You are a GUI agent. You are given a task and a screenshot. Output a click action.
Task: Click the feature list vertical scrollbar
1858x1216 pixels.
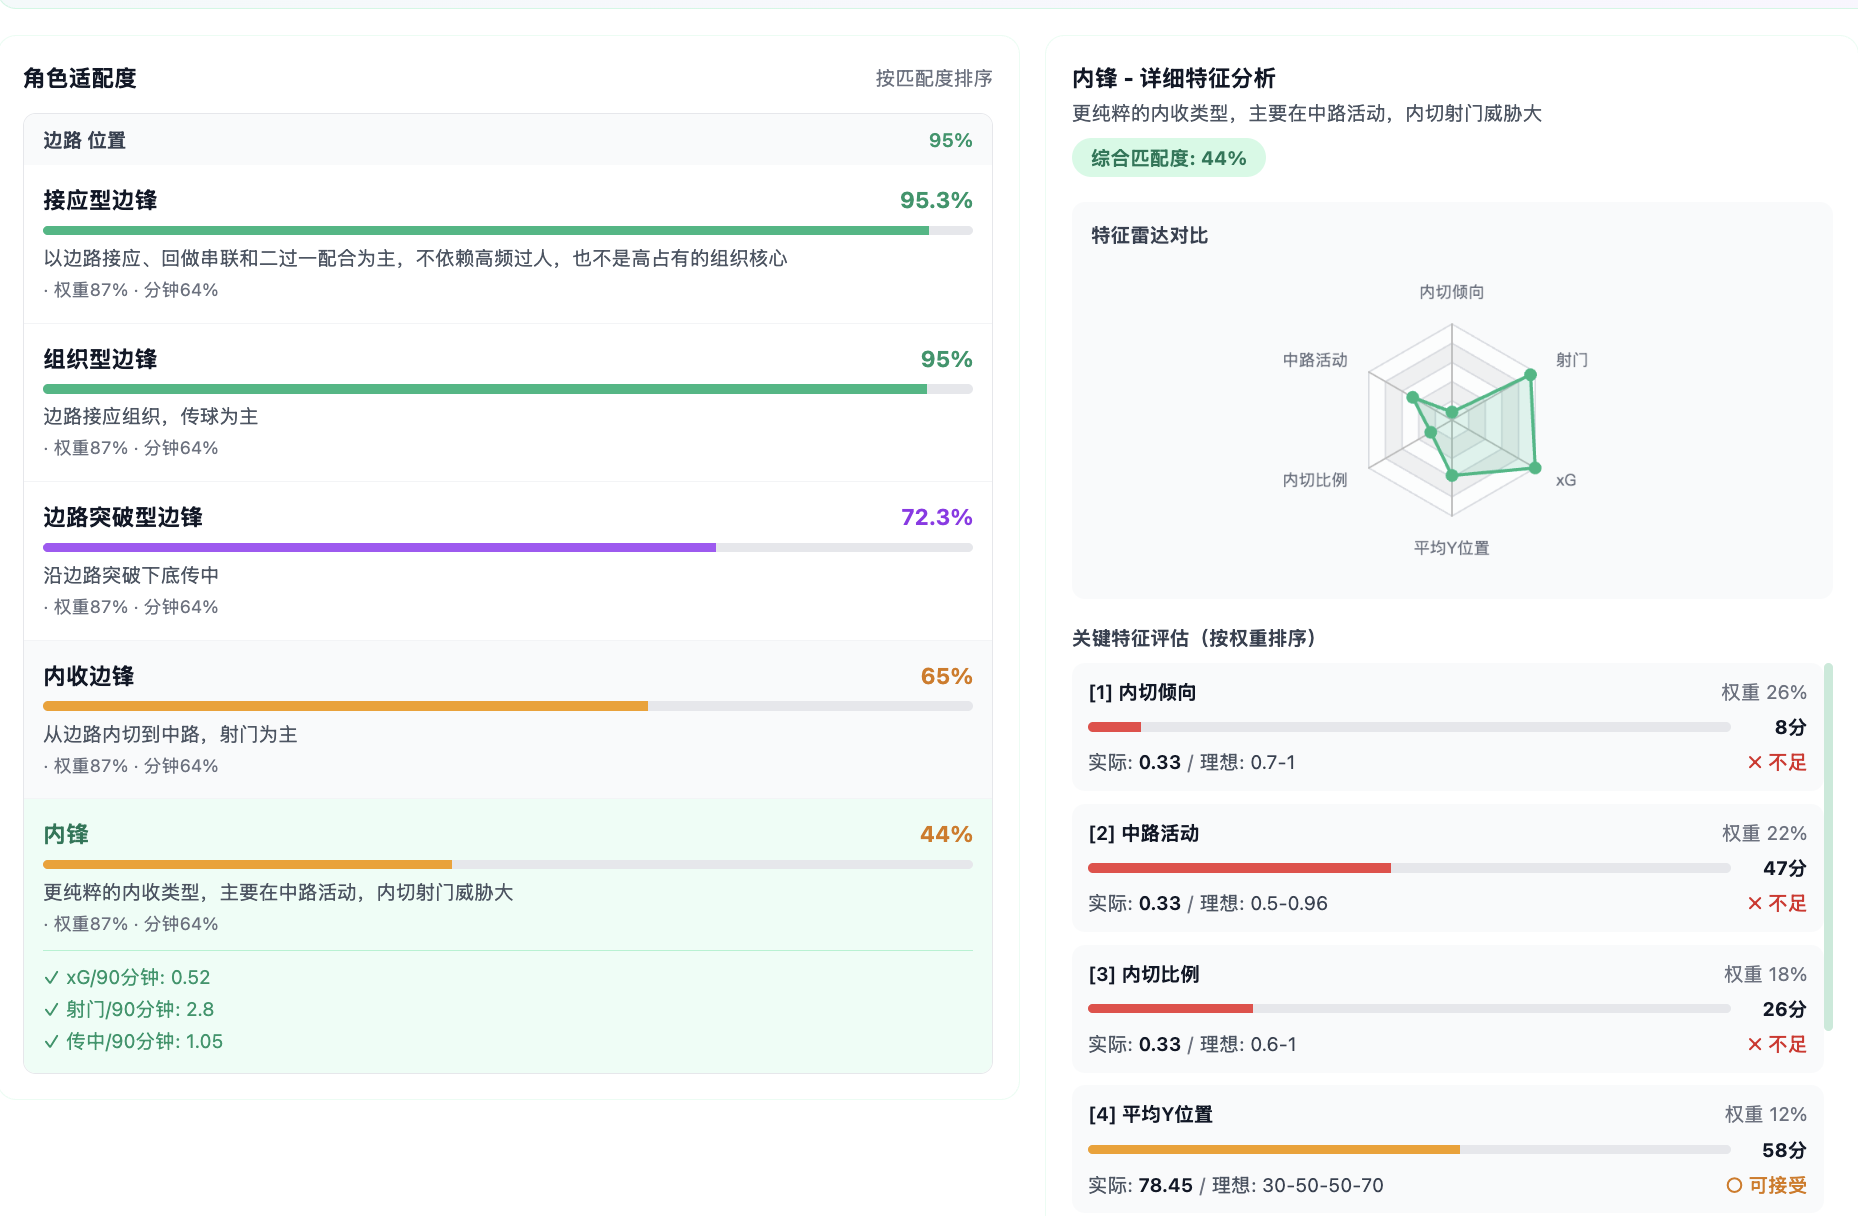(1829, 846)
